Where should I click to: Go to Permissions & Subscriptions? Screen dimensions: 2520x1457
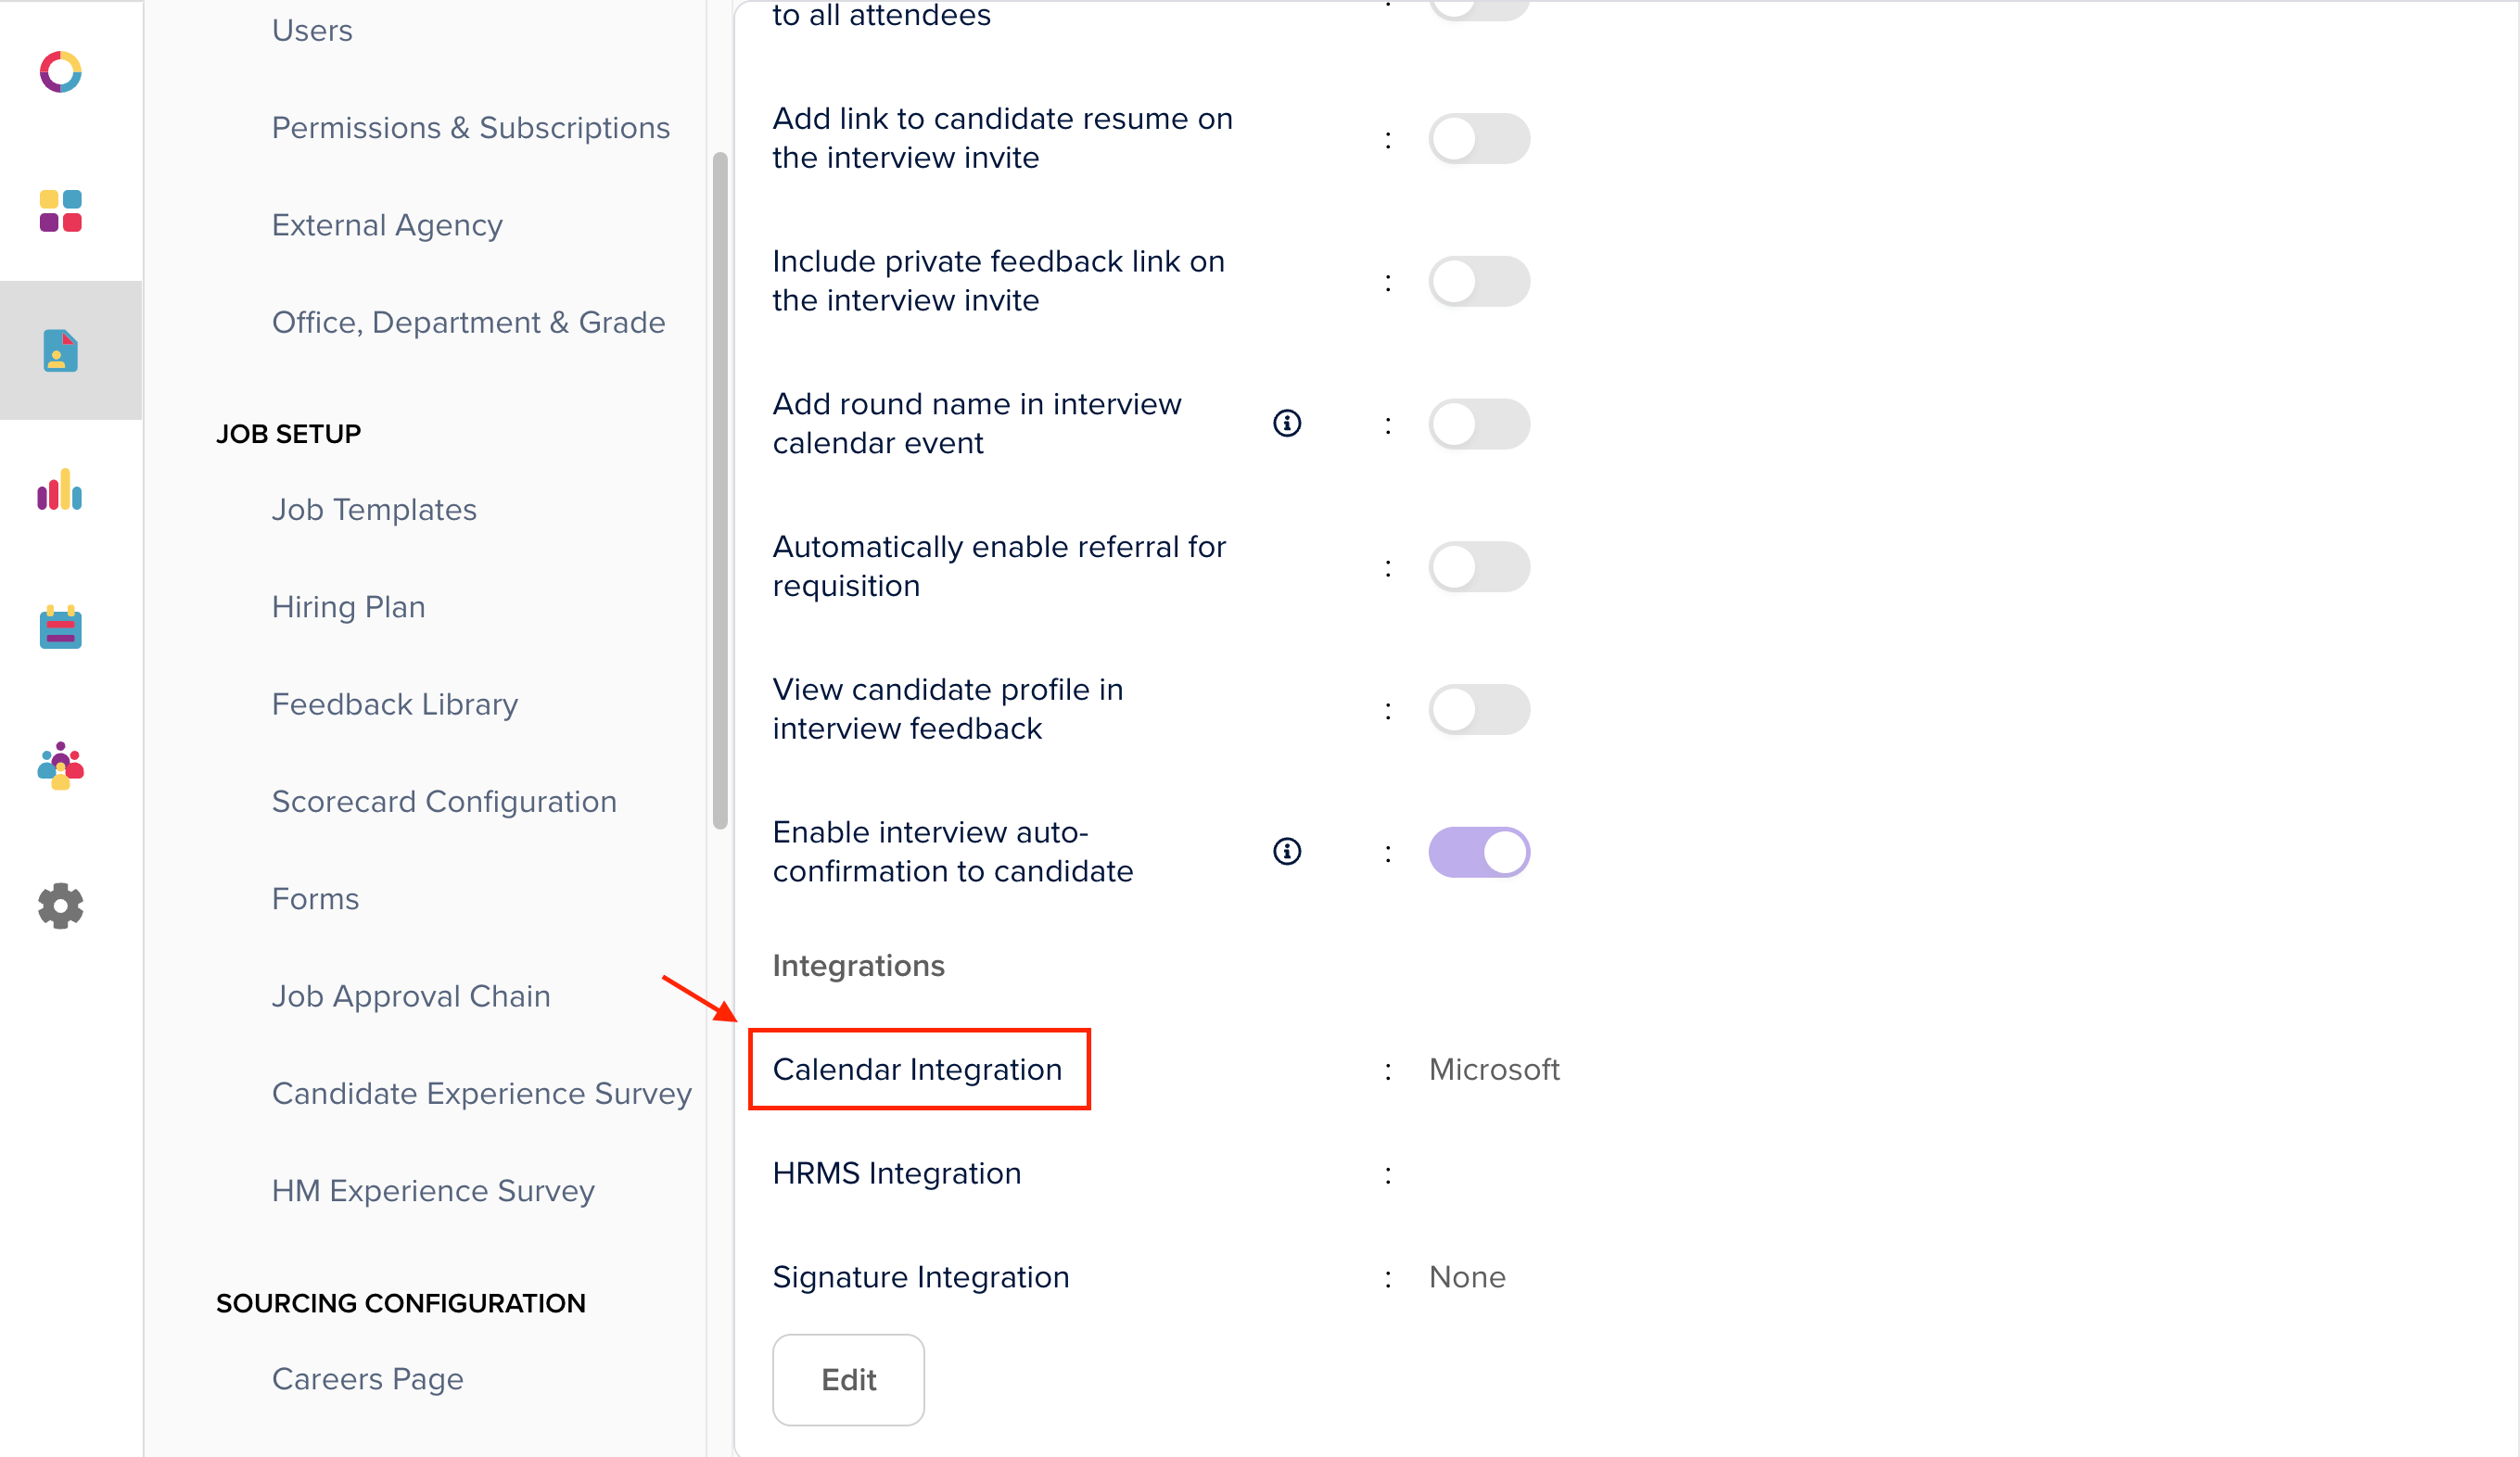[470, 128]
